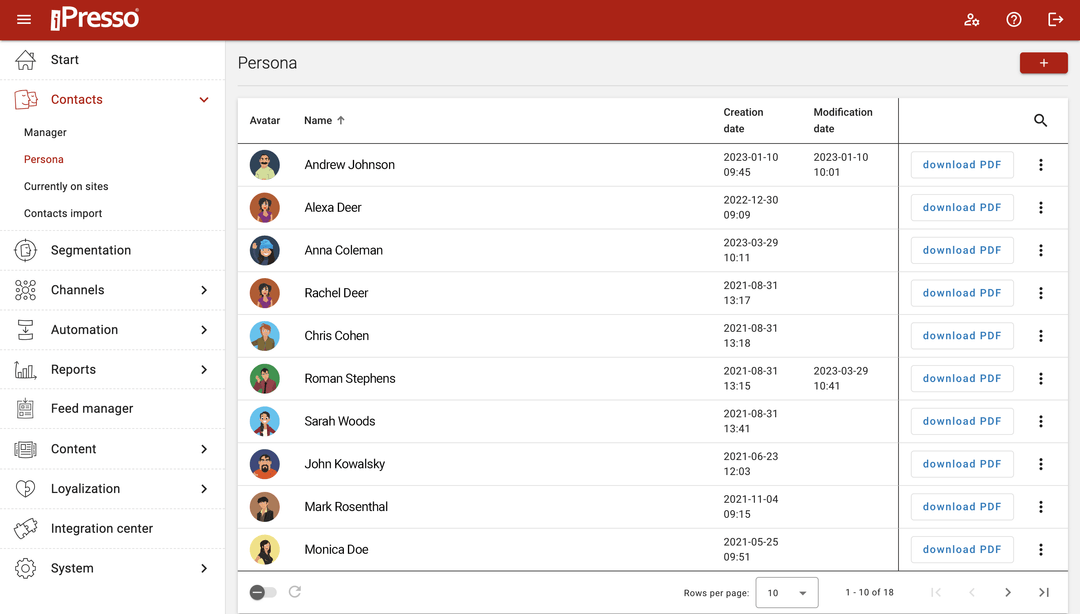Viewport: 1080px width, 614px height.
Task: Download PDF for Alexa Deer
Action: pos(961,207)
